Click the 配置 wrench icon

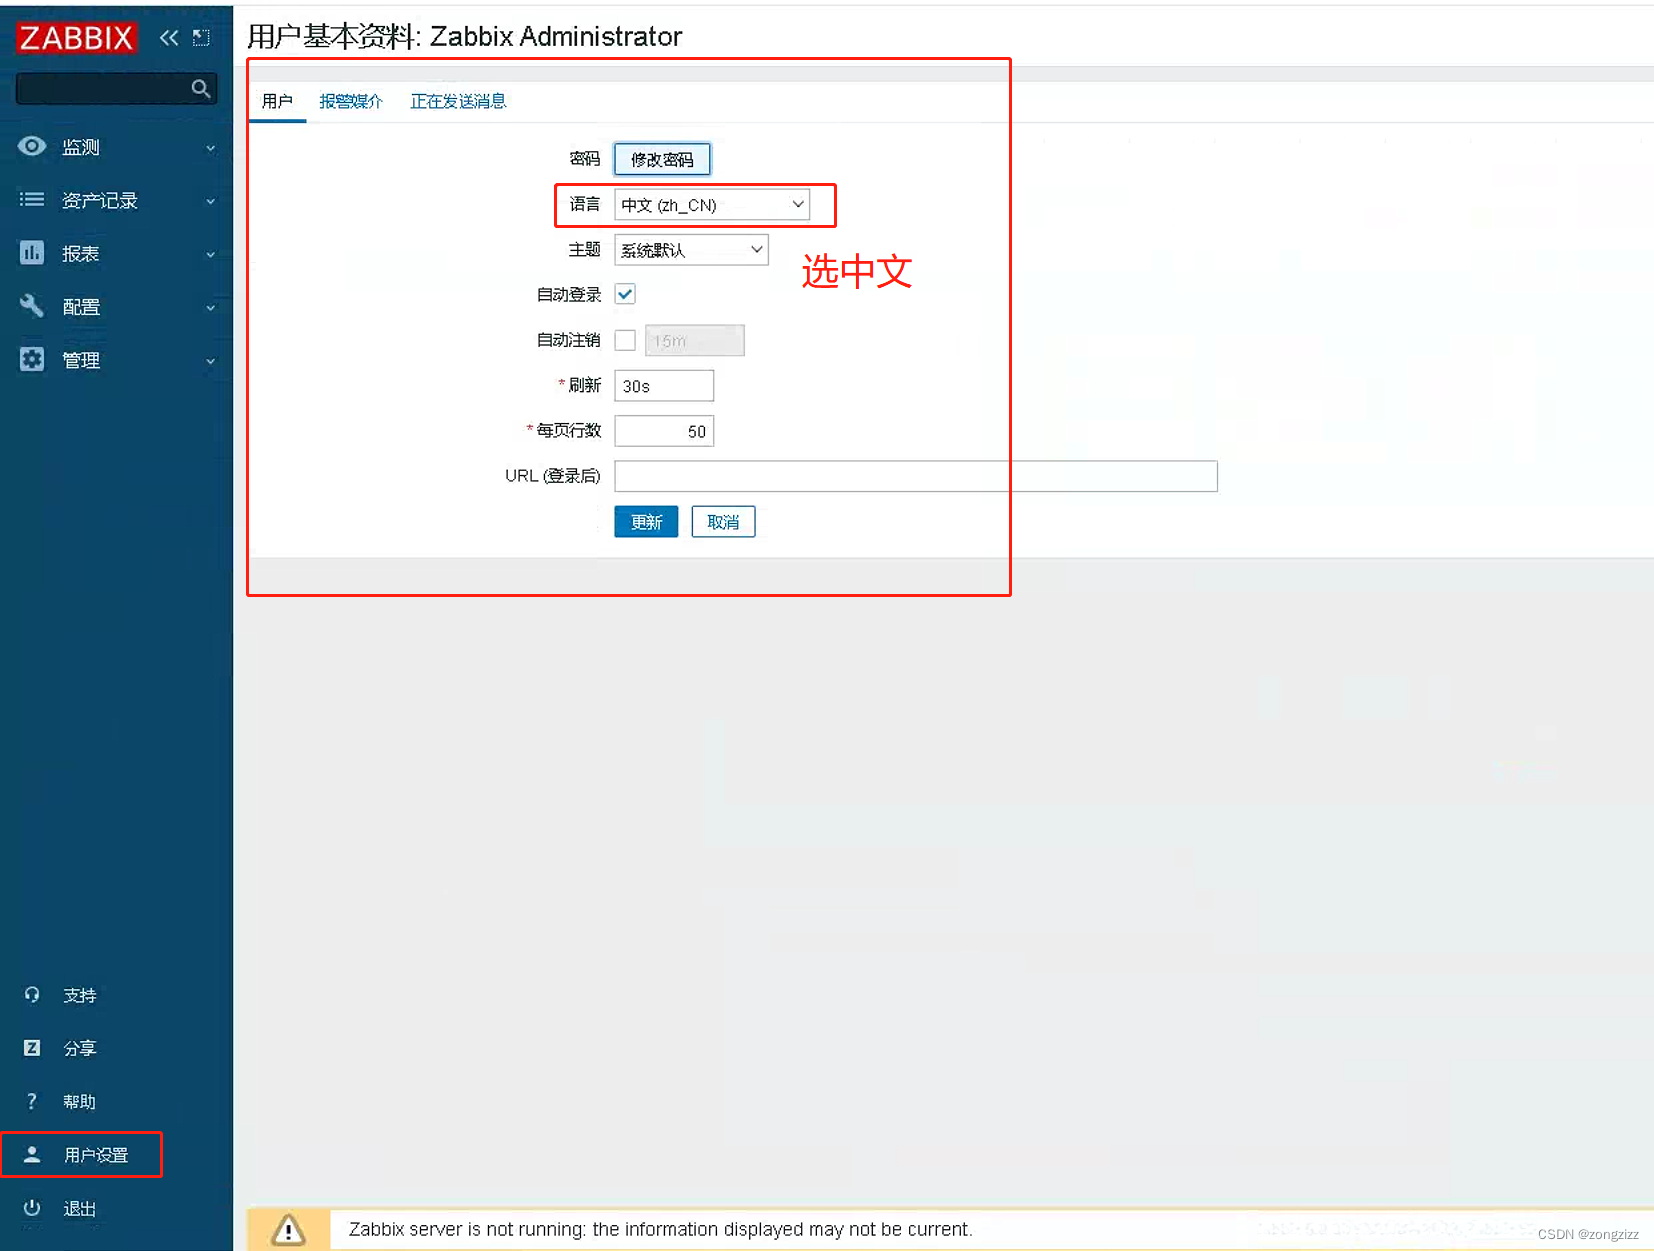click(x=32, y=306)
